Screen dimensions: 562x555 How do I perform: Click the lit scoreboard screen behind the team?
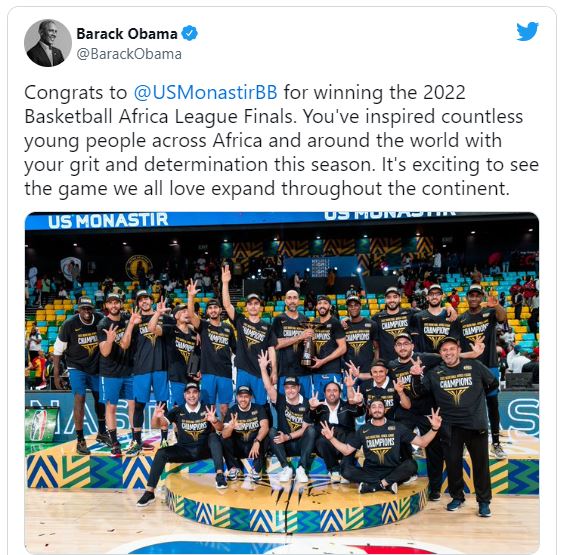[320, 267]
